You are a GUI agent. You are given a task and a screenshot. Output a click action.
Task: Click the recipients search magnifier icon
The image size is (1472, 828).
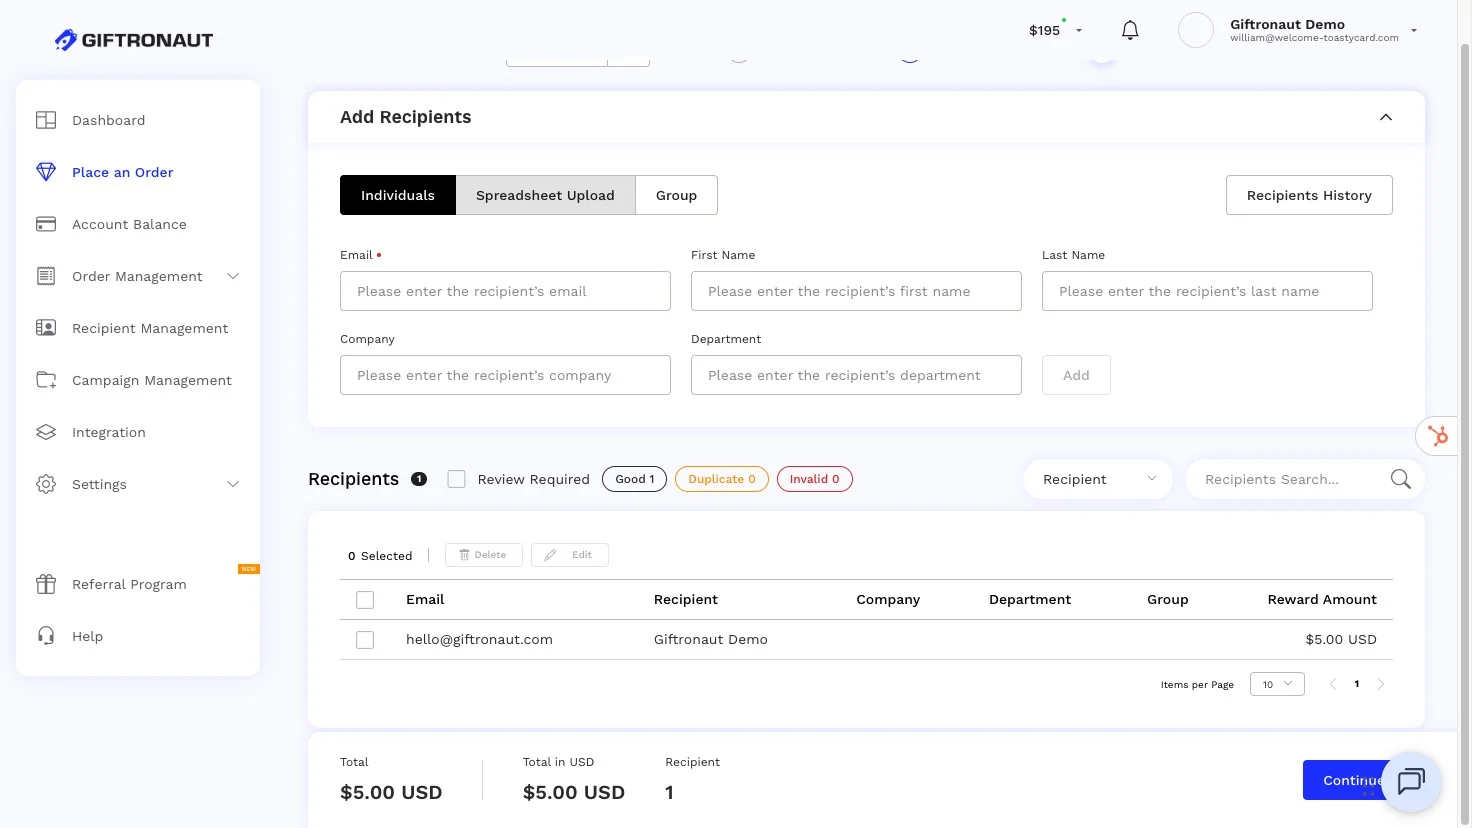1400,480
